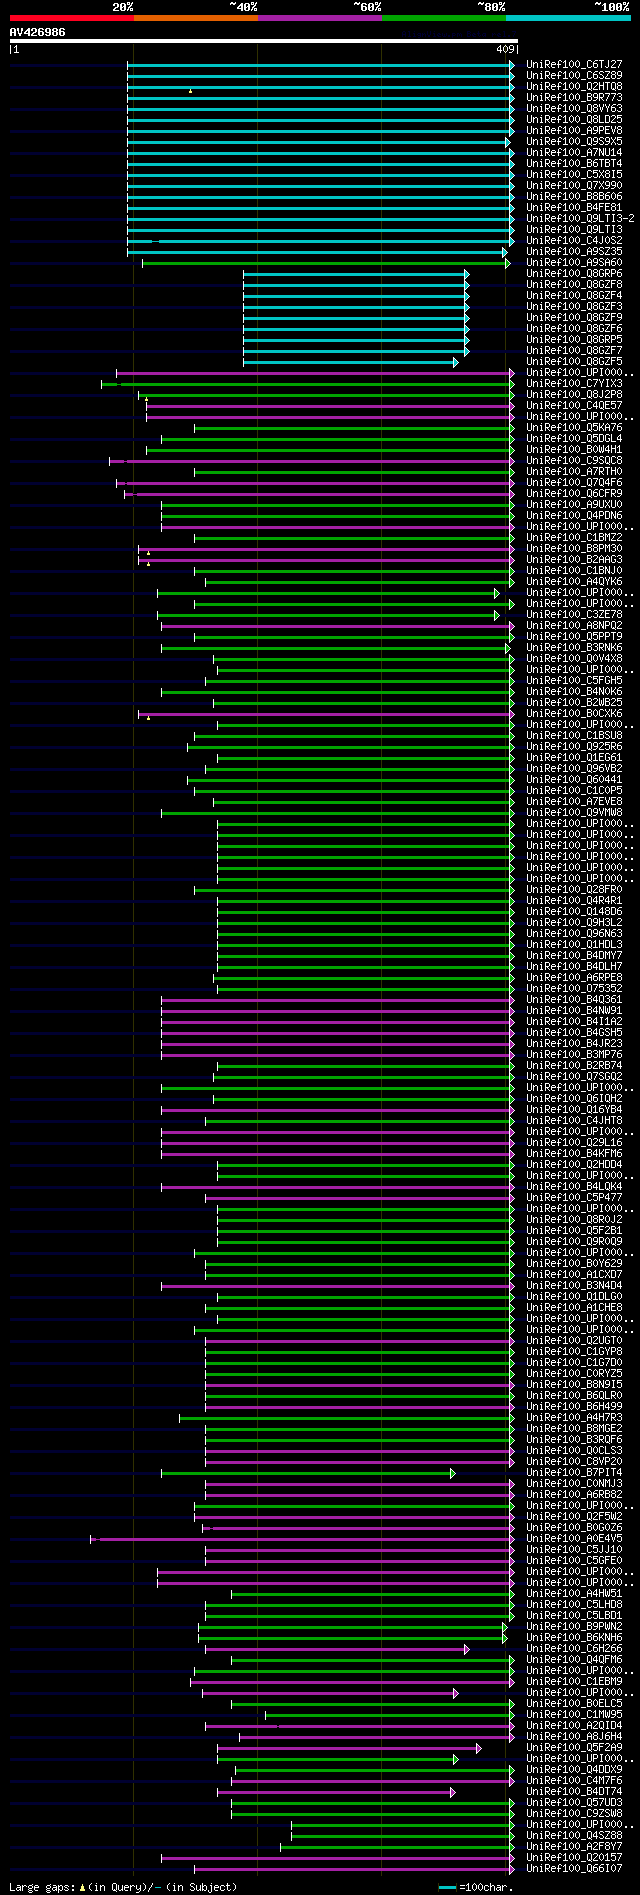Click the white query sequence ruler bar
640x1895 pixels.
click(x=263, y=41)
